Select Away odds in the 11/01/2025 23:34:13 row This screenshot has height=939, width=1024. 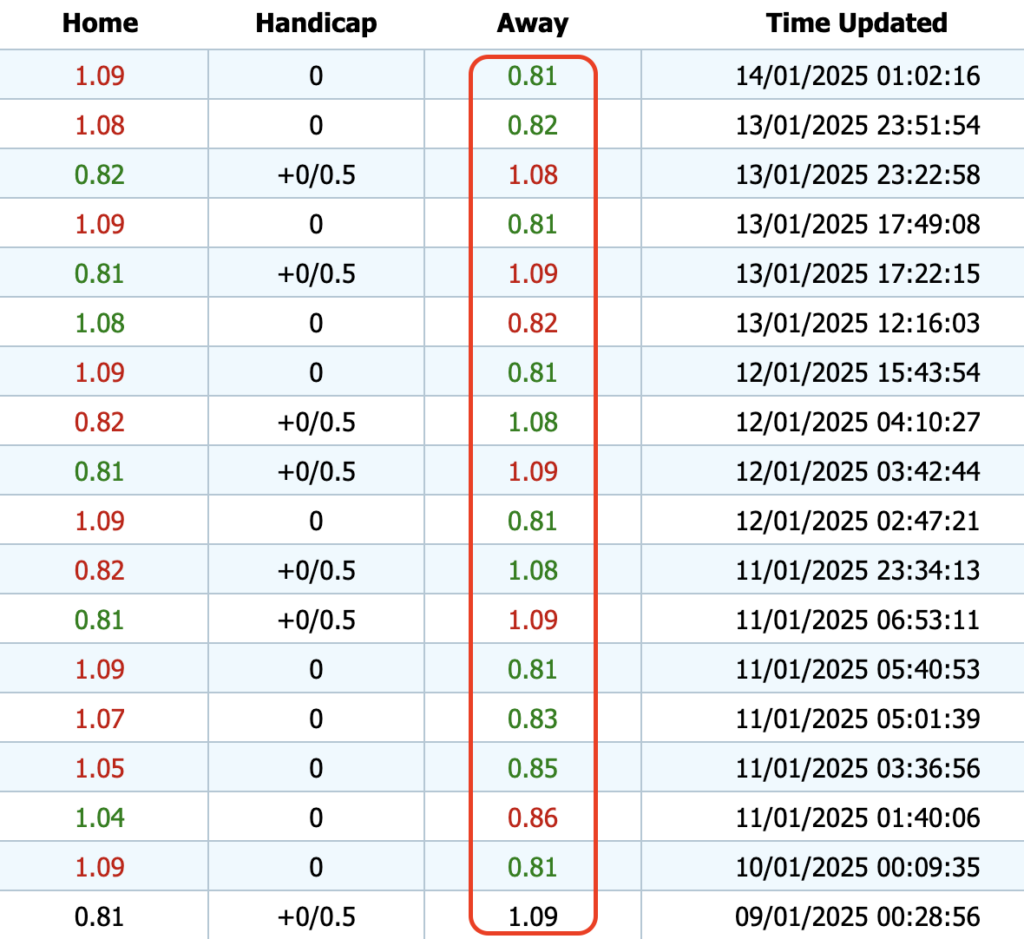(x=532, y=570)
